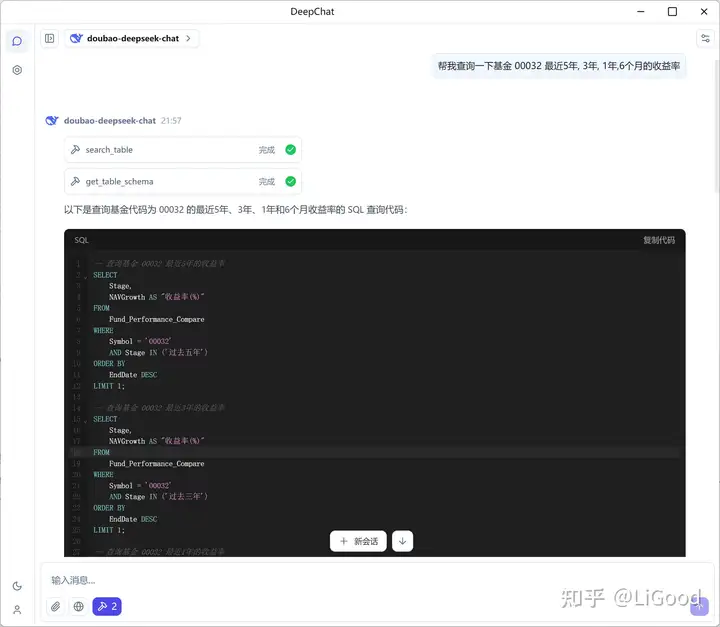Collapse the second SELECT code fold arrow
This screenshot has height=627, width=720.
85,421
